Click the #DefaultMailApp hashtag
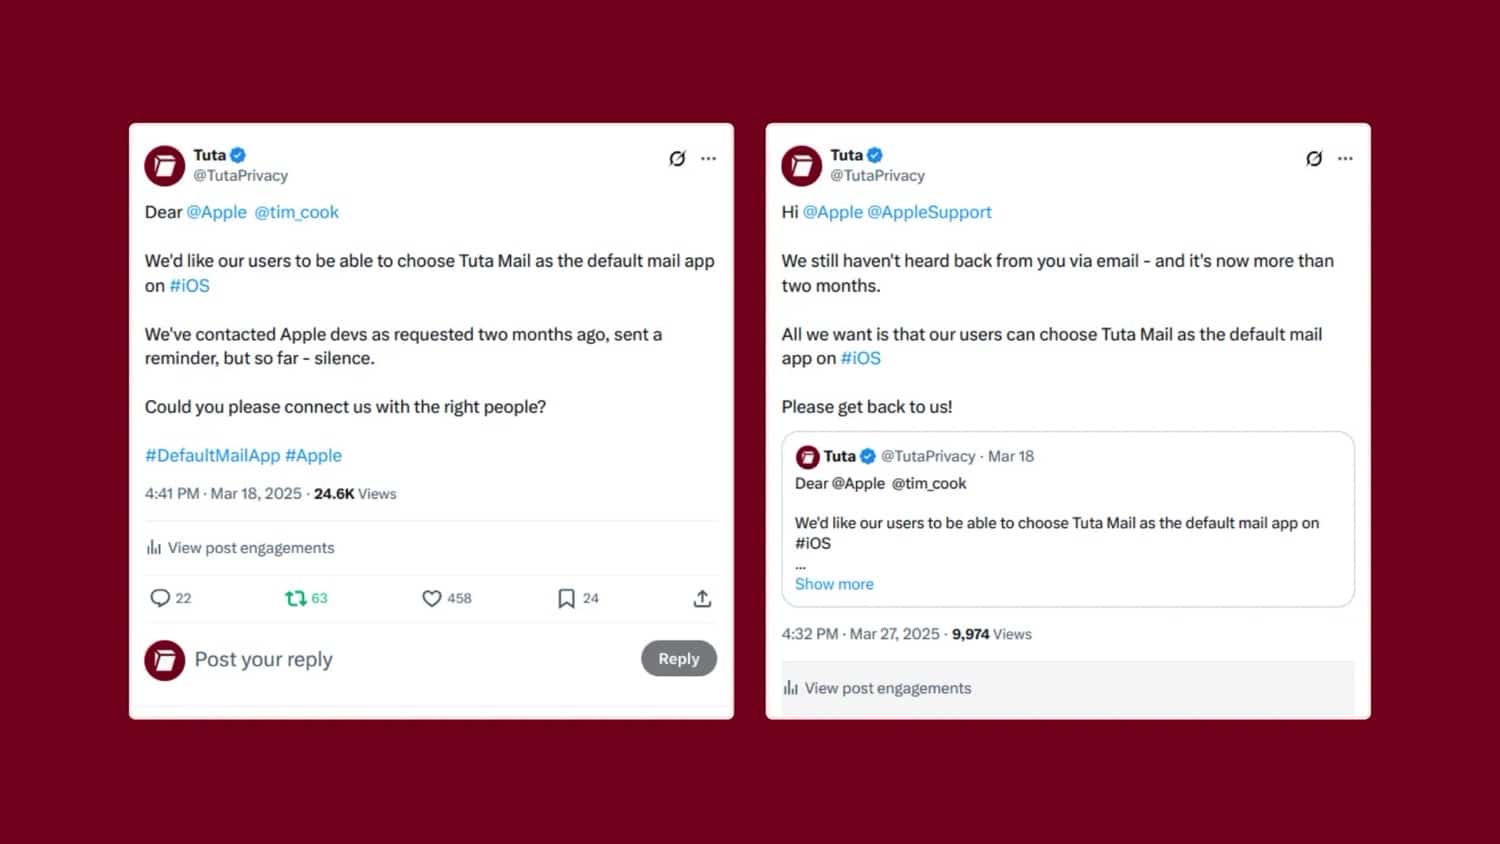Viewport: 1500px width, 844px height. click(x=212, y=455)
